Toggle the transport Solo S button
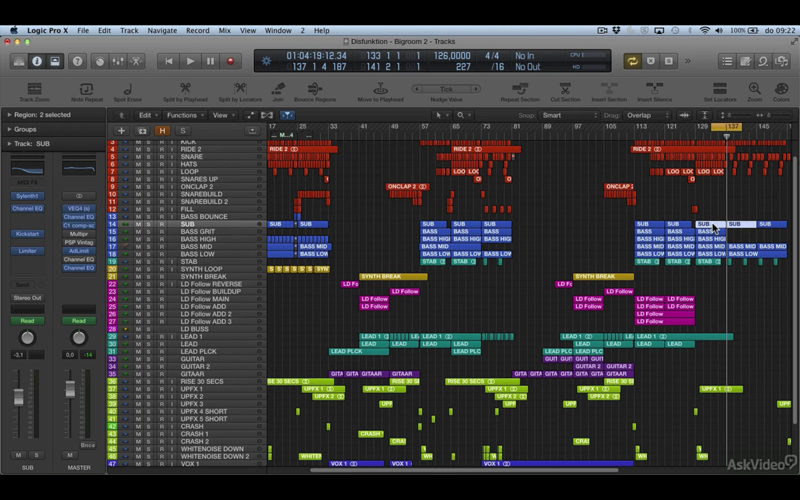Screen dimensions: 800x500 668,61
